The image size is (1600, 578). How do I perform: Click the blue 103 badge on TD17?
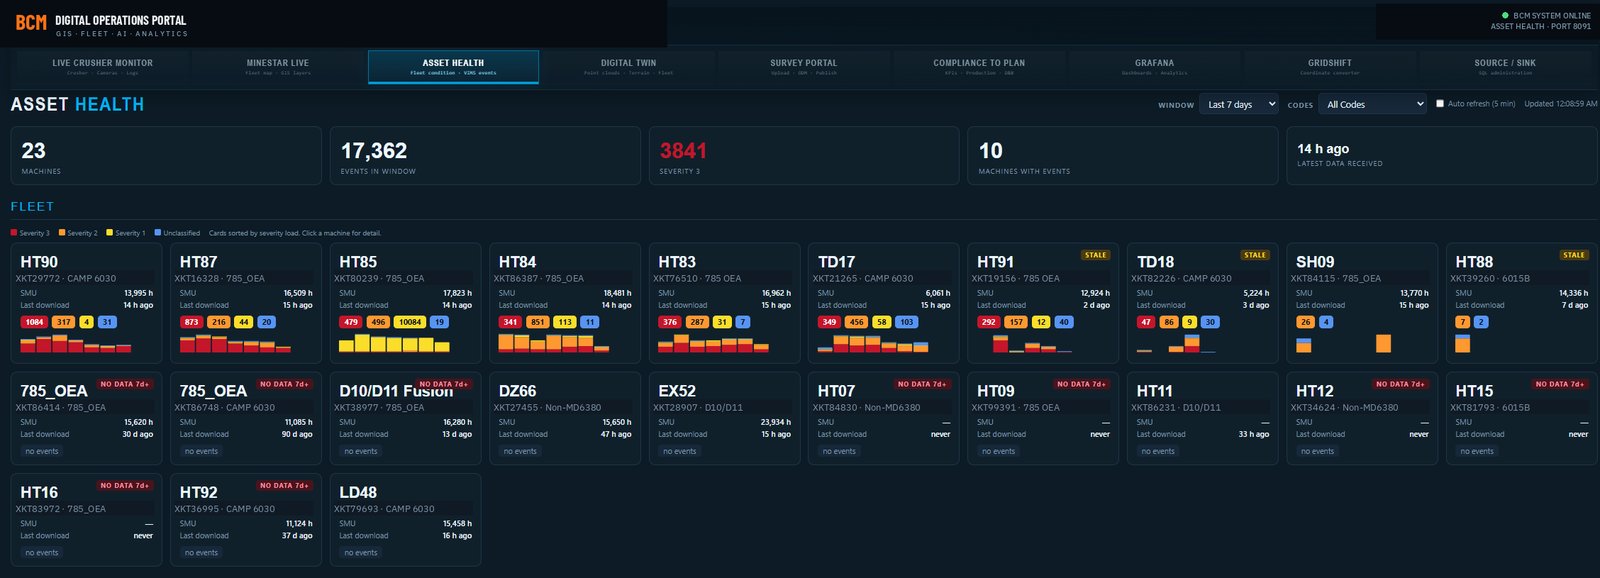(906, 322)
